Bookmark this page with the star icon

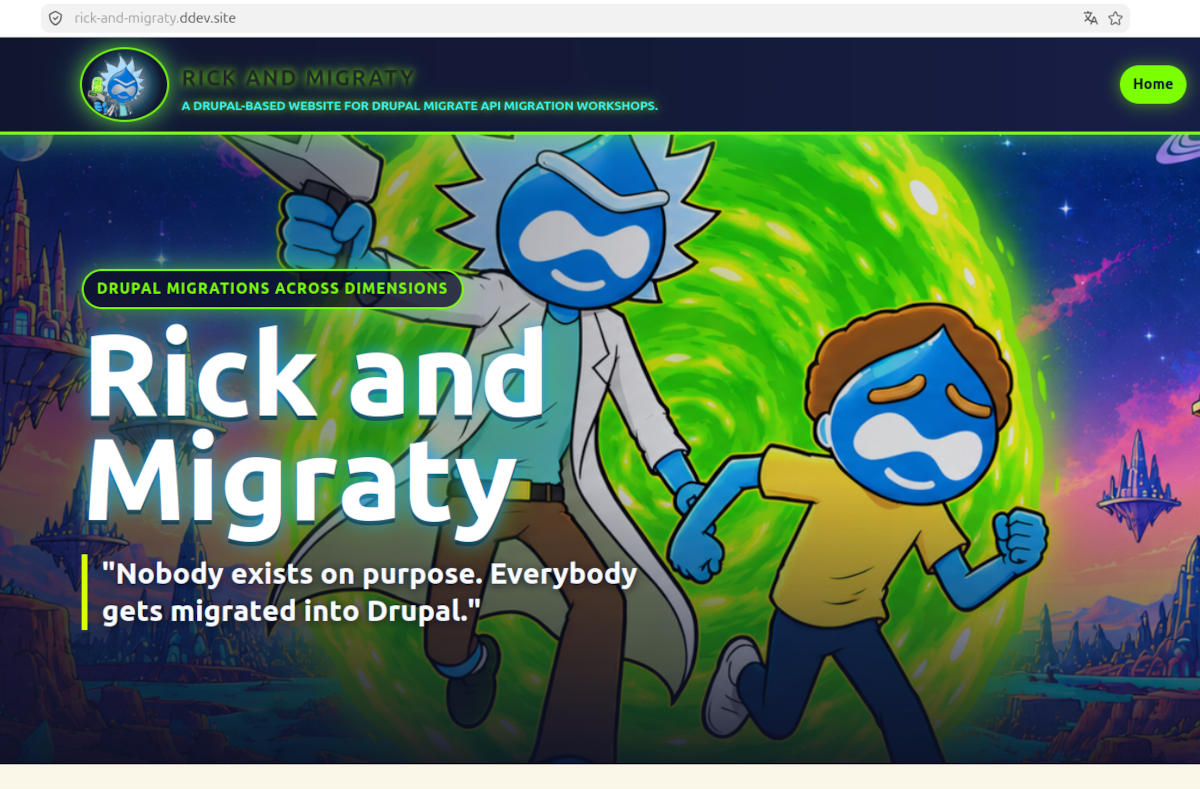(1115, 18)
